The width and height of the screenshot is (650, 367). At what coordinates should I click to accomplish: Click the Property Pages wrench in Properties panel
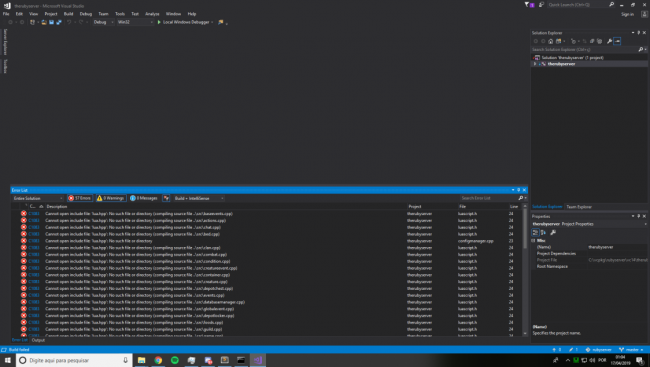click(553, 233)
